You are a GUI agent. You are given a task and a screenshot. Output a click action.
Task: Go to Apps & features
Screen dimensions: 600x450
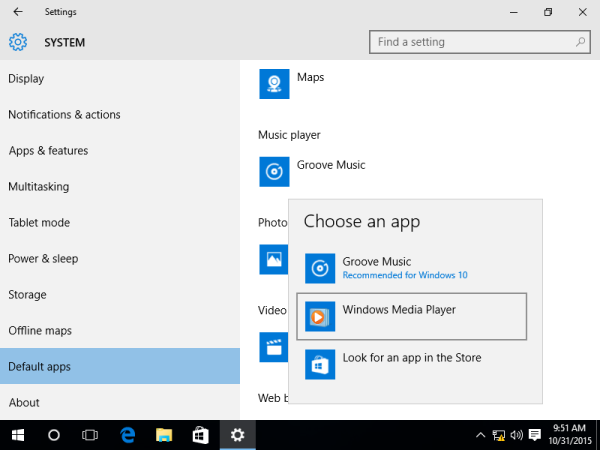120,150
